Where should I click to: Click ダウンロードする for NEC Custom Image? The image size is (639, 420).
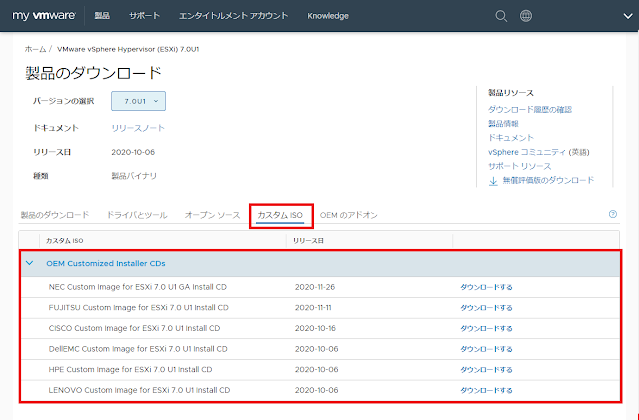click(486, 287)
